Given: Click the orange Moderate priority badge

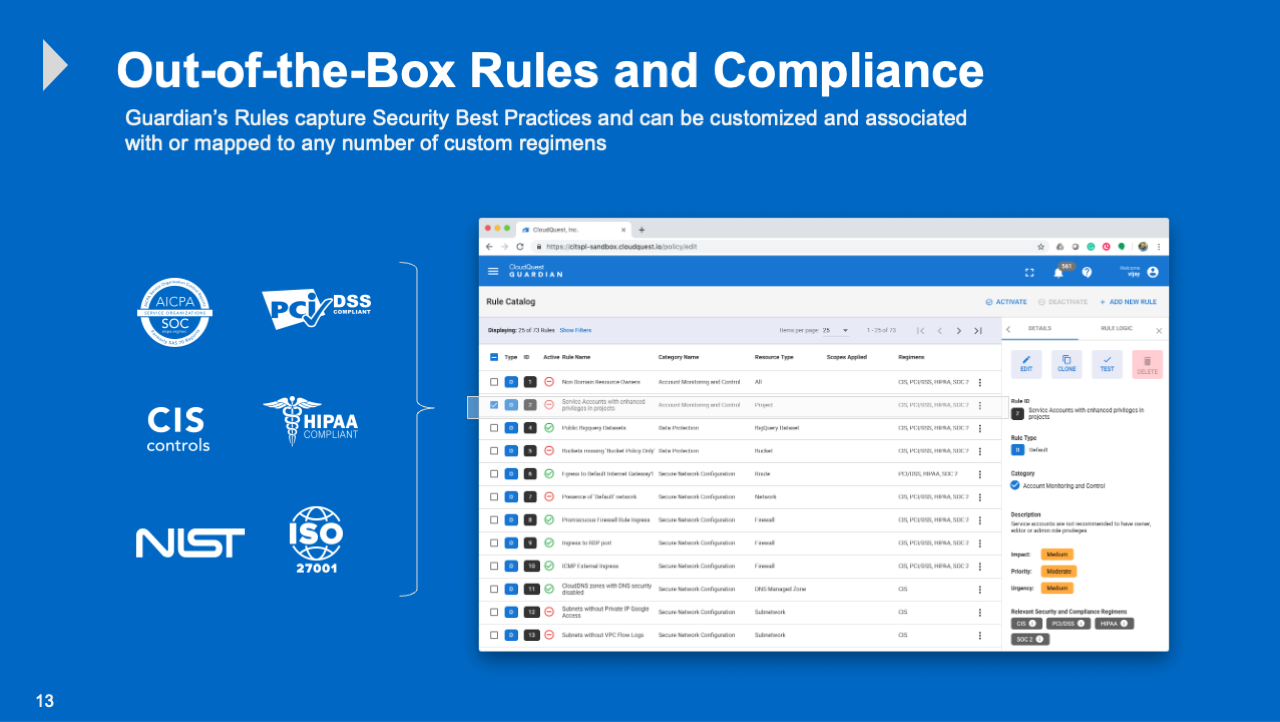Looking at the screenshot, I should [1057, 571].
